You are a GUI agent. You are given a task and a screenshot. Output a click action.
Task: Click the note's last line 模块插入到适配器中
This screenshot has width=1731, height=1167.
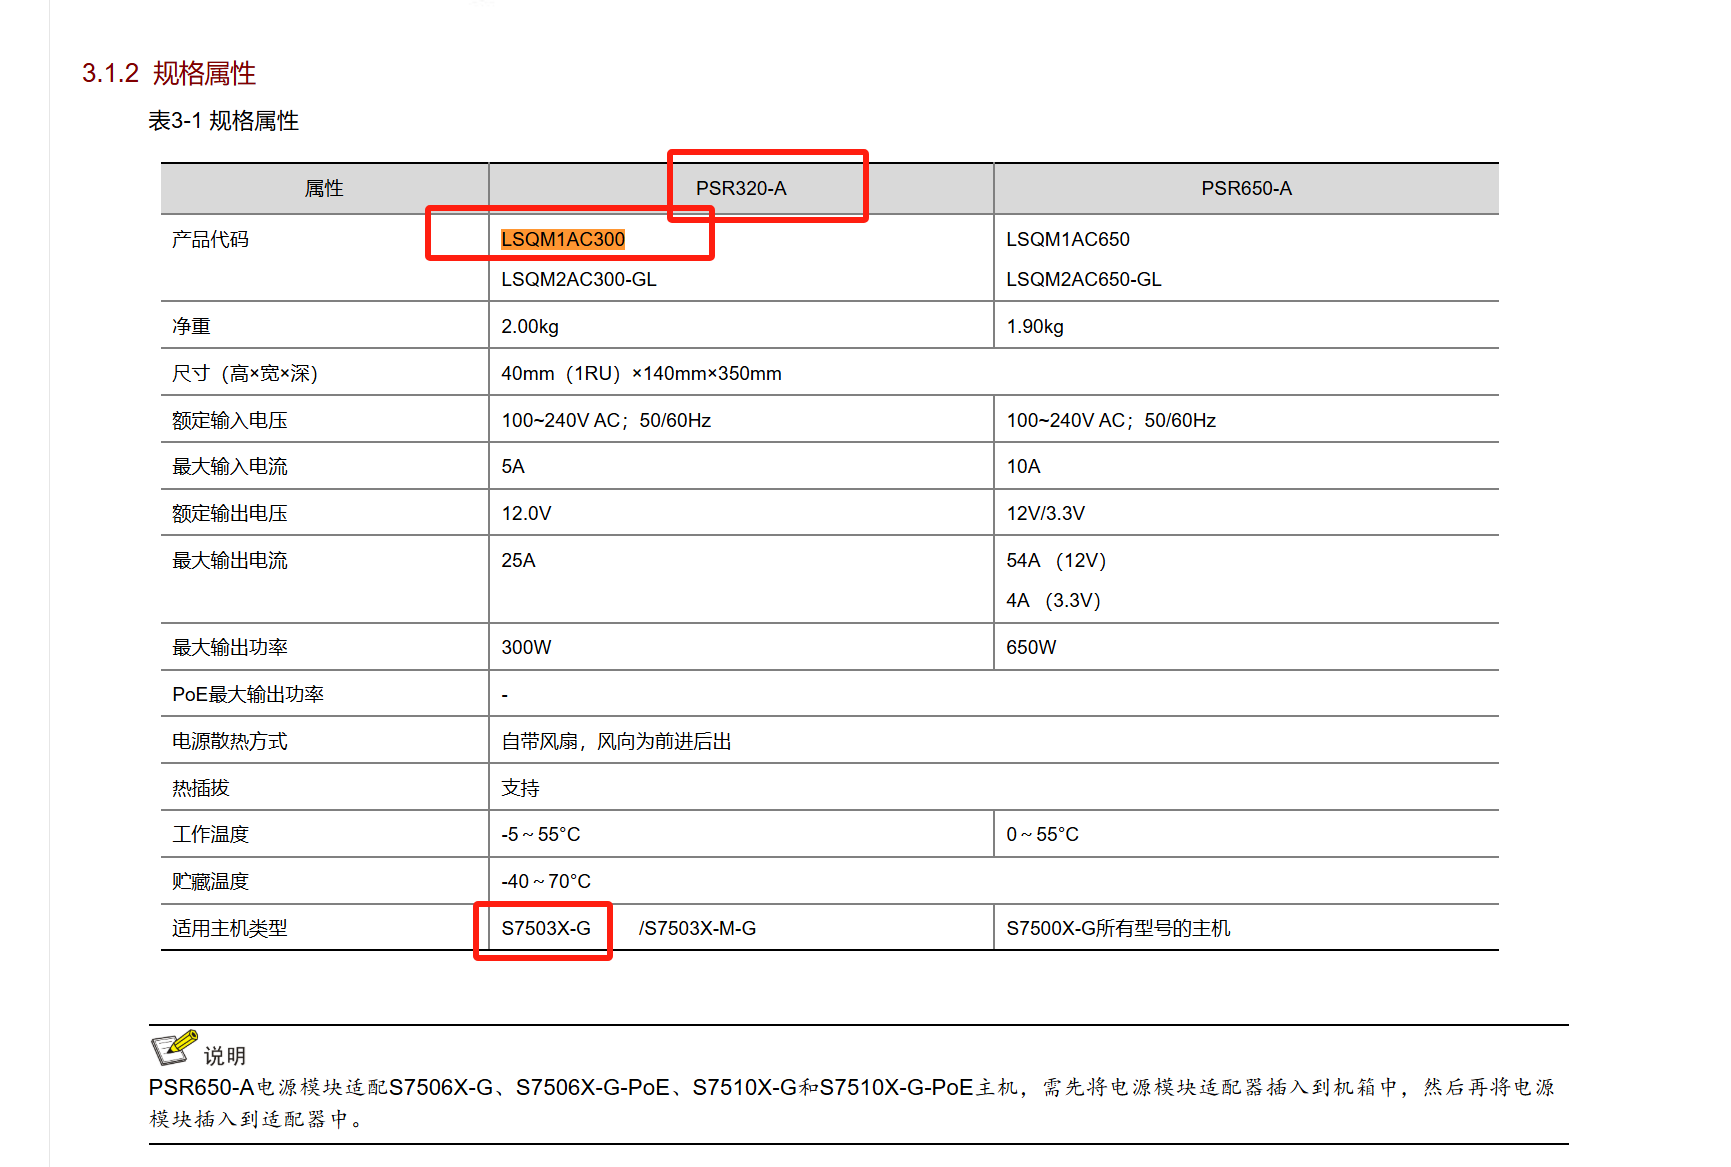(x=255, y=1119)
